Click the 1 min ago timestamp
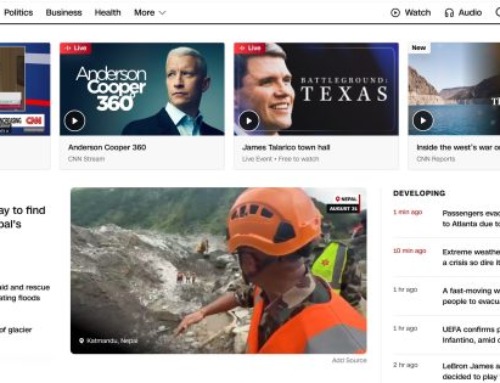The height and width of the screenshot is (383, 500). [408, 212]
